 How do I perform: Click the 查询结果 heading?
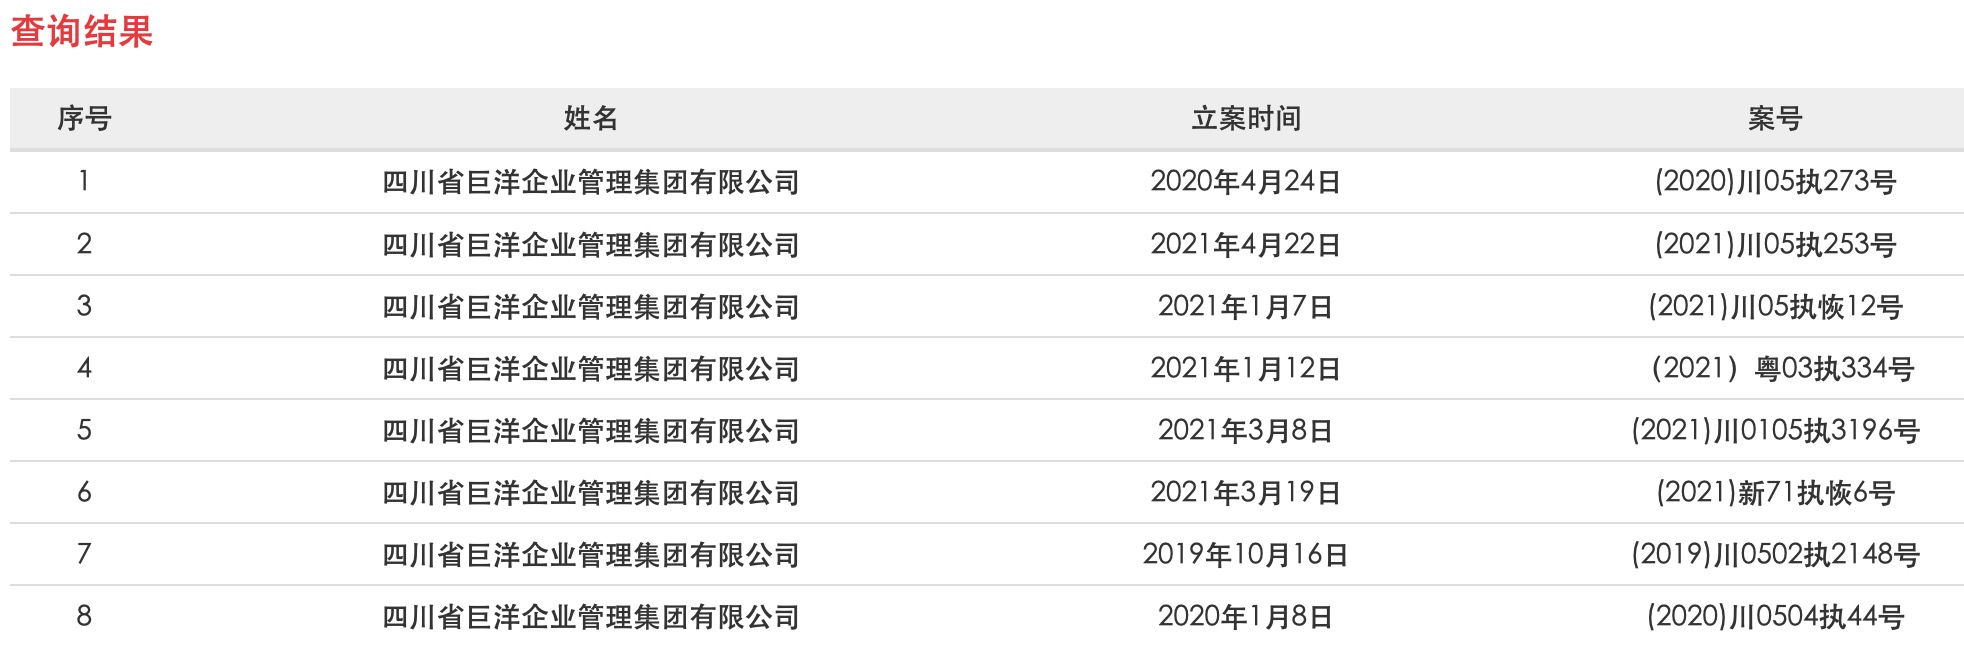(82, 32)
